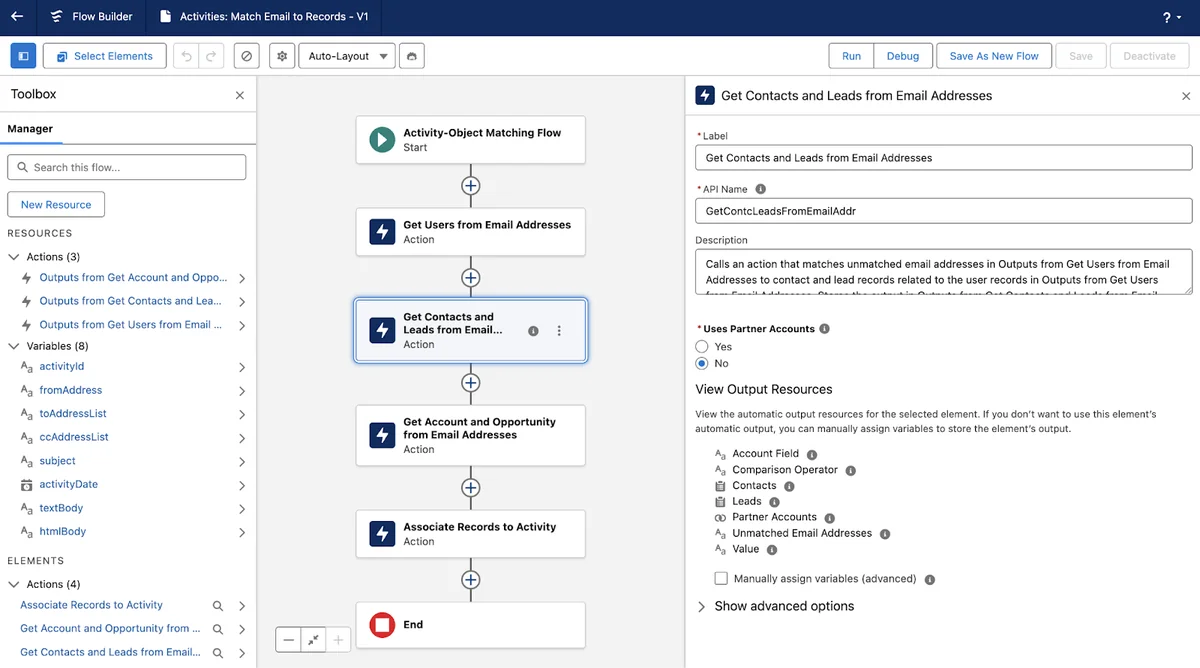
Task: Zoom in the canvas
Action: tap(338, 640)
